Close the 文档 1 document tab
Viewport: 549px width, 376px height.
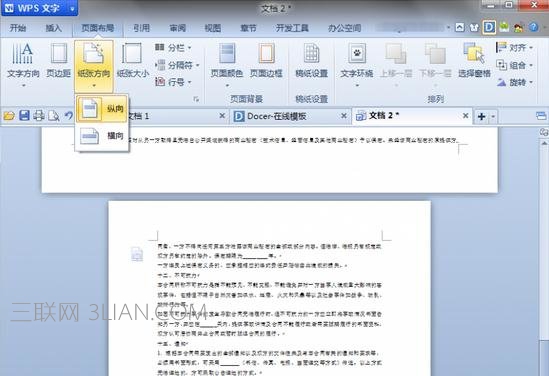click(222, 116)
